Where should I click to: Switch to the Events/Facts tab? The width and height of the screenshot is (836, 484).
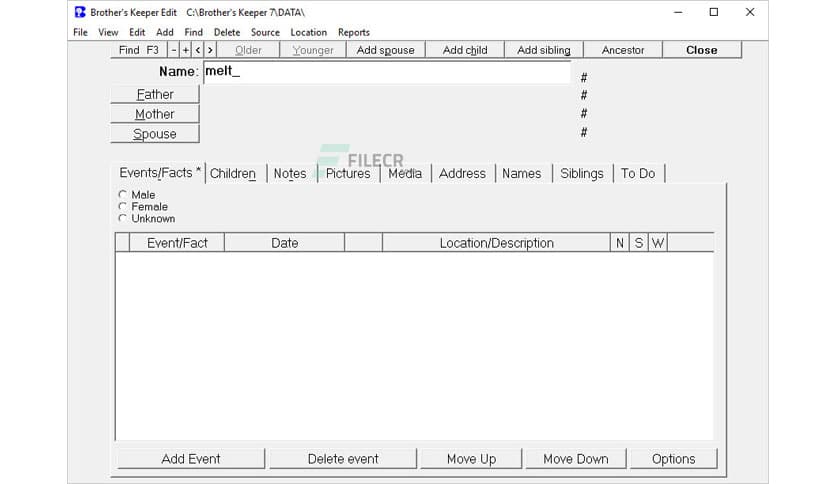(159, 173)
